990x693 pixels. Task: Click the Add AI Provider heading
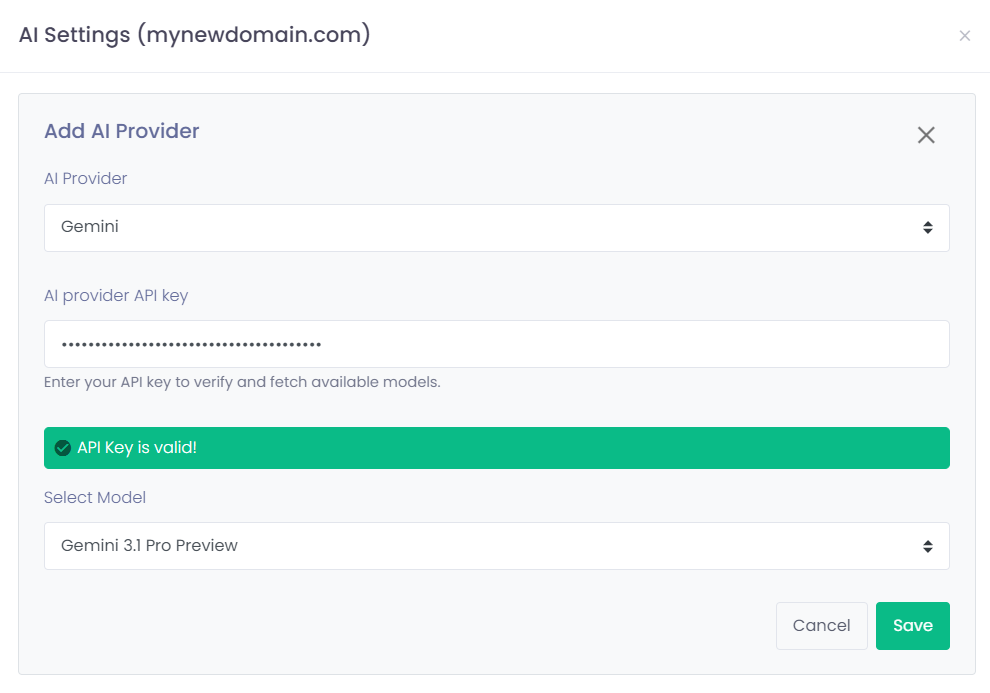tap(121, 131)
